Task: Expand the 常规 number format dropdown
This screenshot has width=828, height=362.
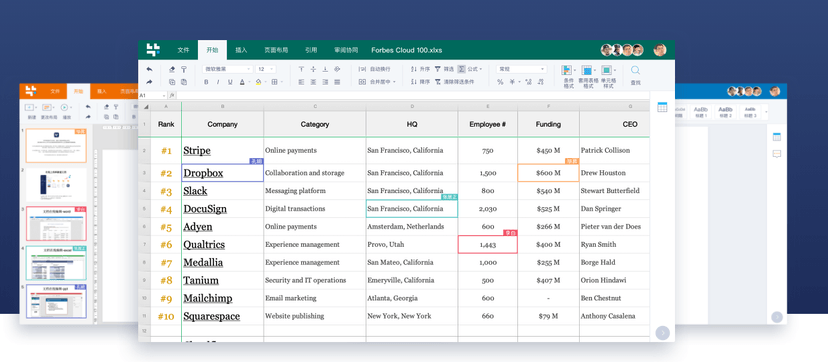Action: 521,69
